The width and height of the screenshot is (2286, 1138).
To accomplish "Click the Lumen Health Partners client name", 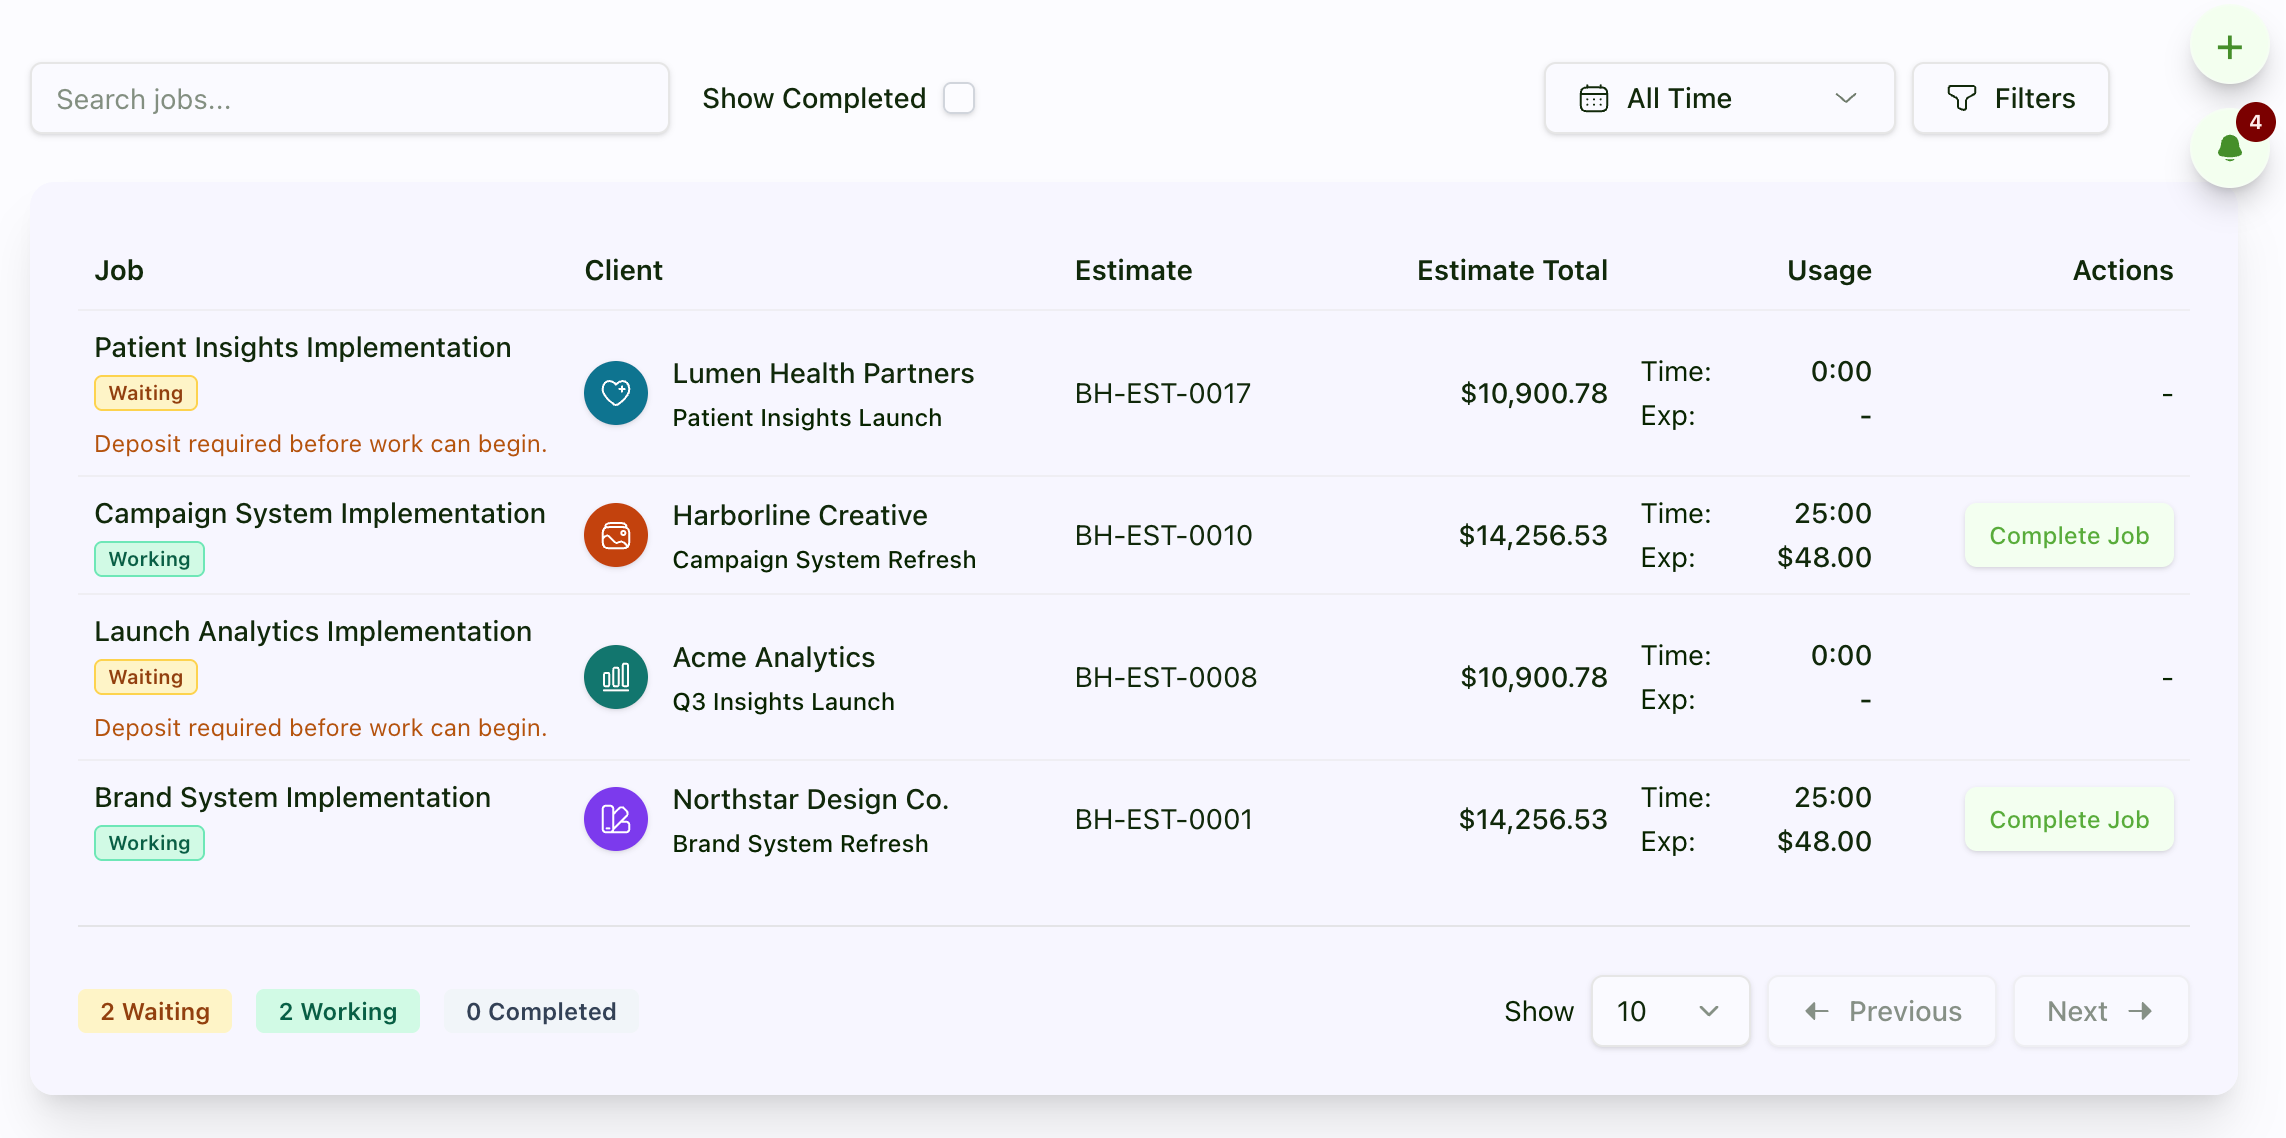I will pyautogui.click(x=823, y=373).
